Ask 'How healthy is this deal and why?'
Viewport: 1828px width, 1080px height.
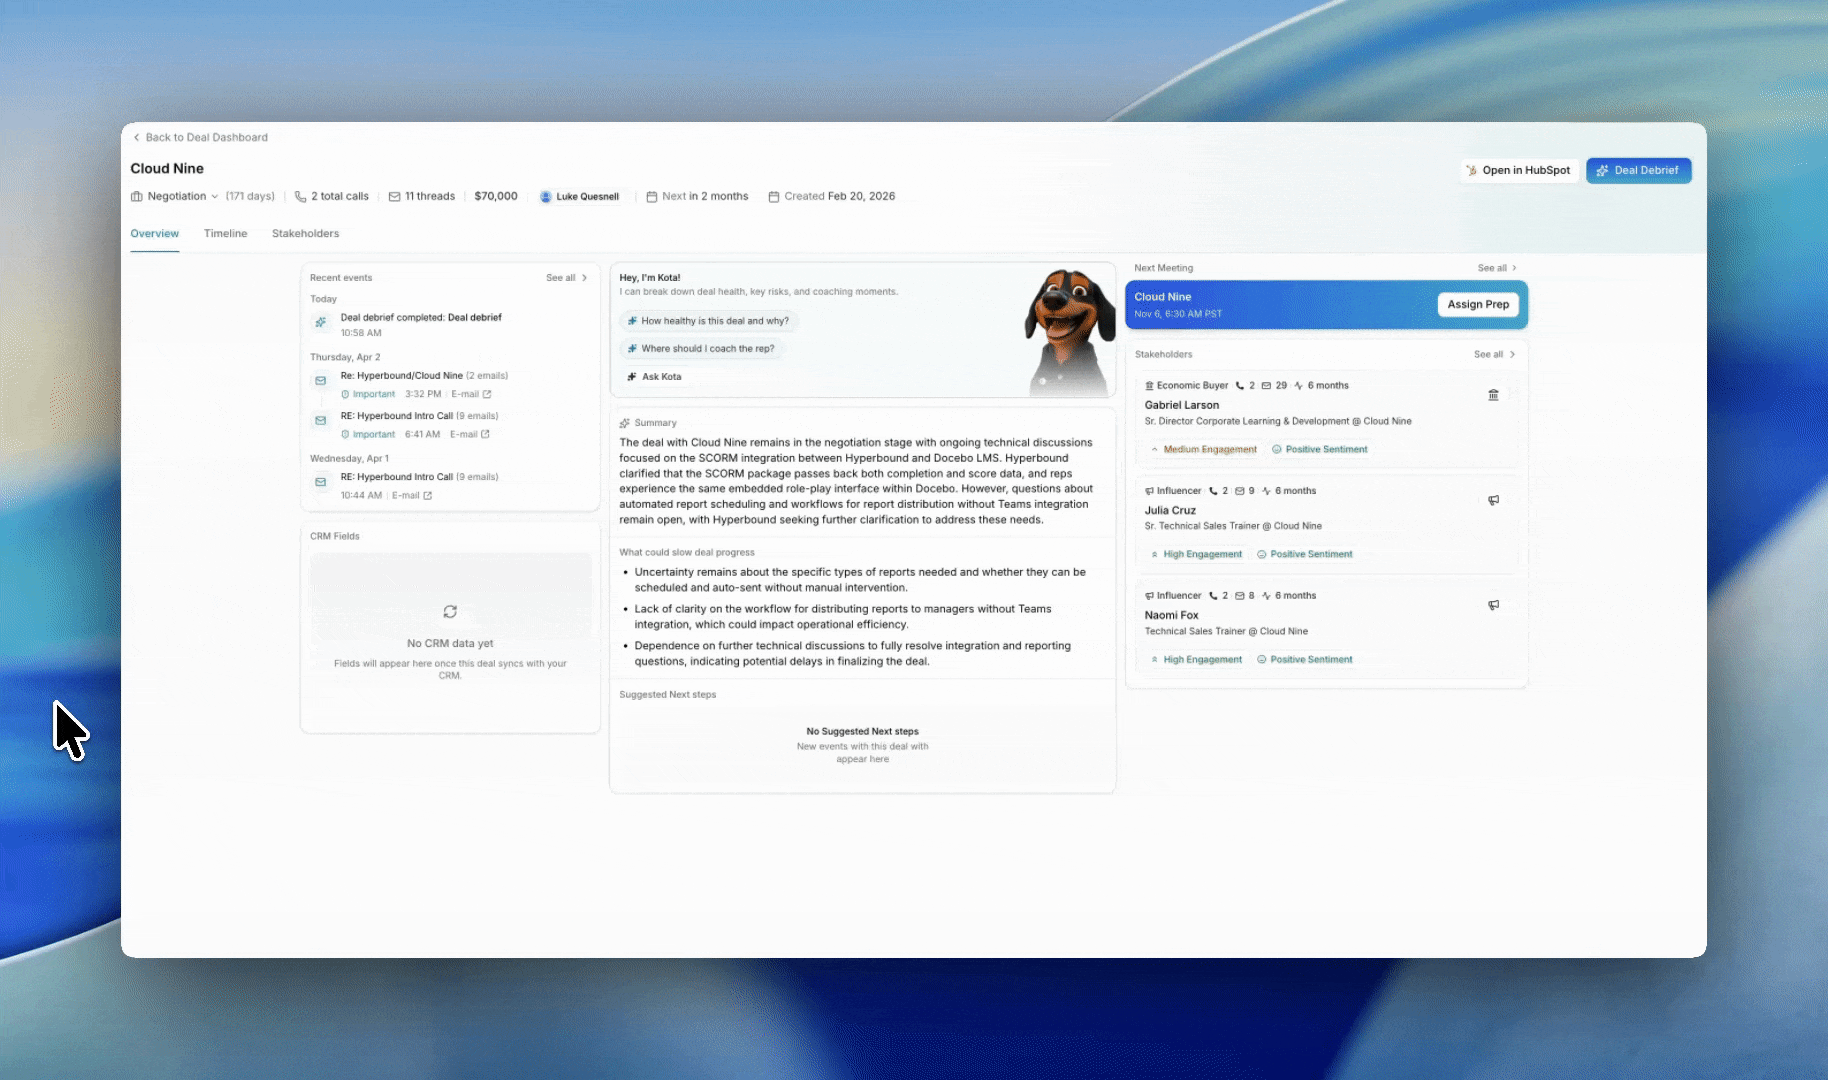point(708,321)
